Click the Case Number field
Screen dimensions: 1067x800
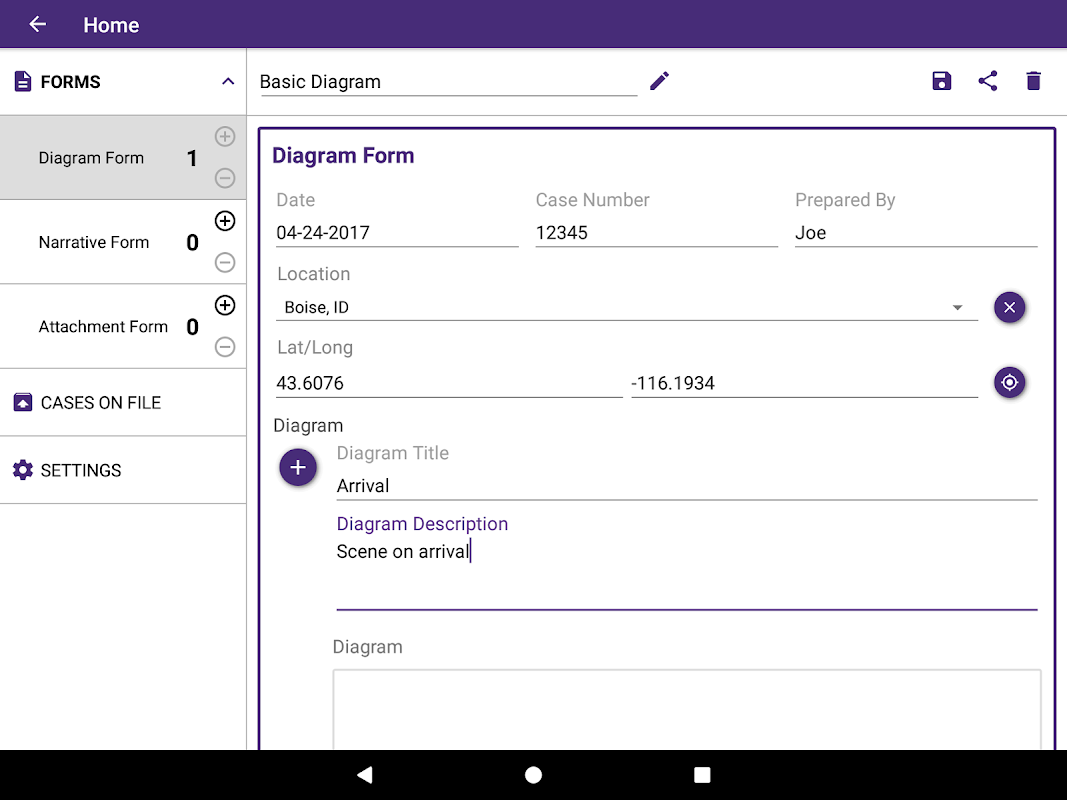pyautogui.click(x=656, y=233)
